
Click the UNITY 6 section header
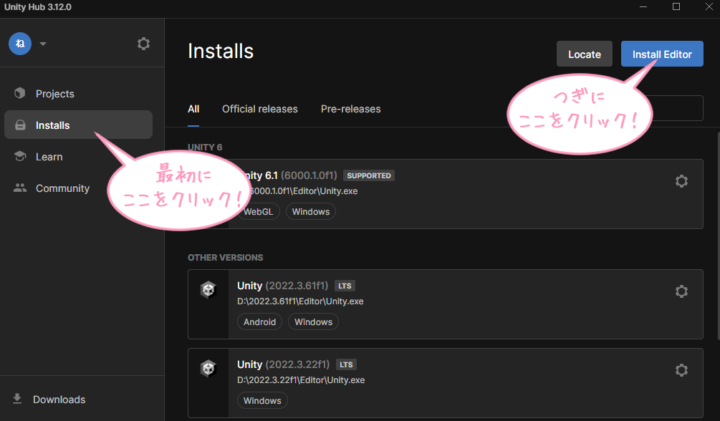(x=205, y=147)
